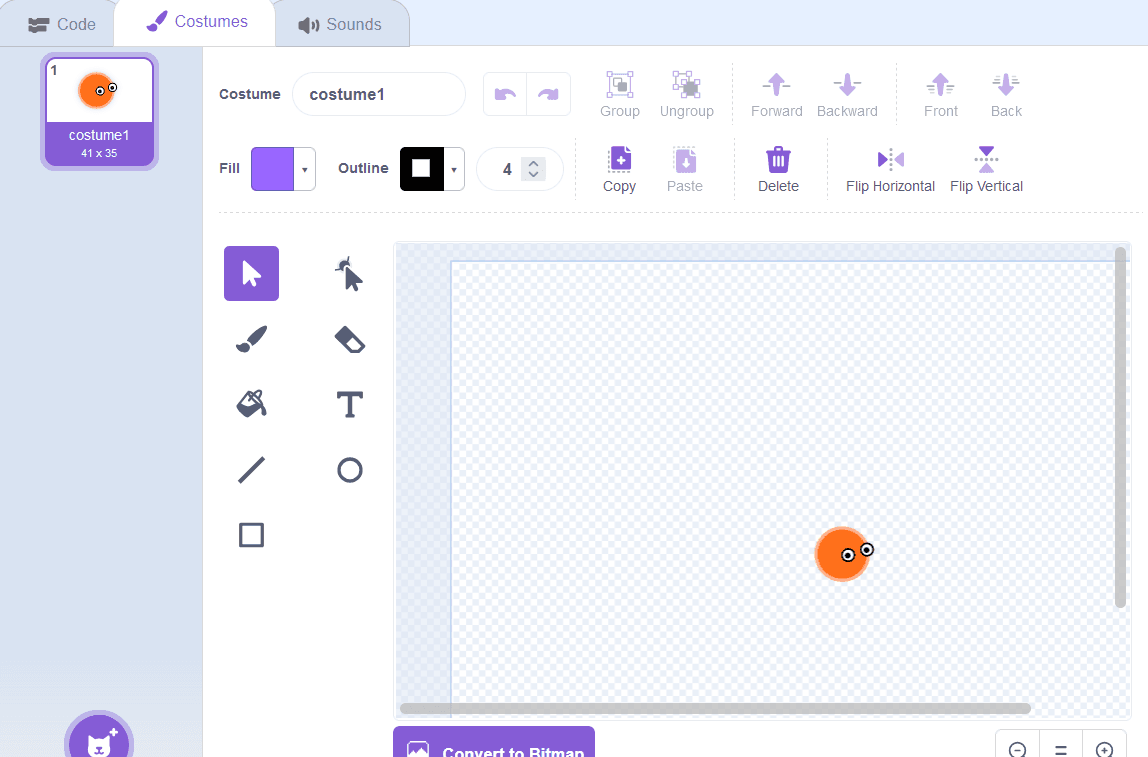Copy the selected costume element
This screenshot has height=757, width=1148.
[620, 168]
